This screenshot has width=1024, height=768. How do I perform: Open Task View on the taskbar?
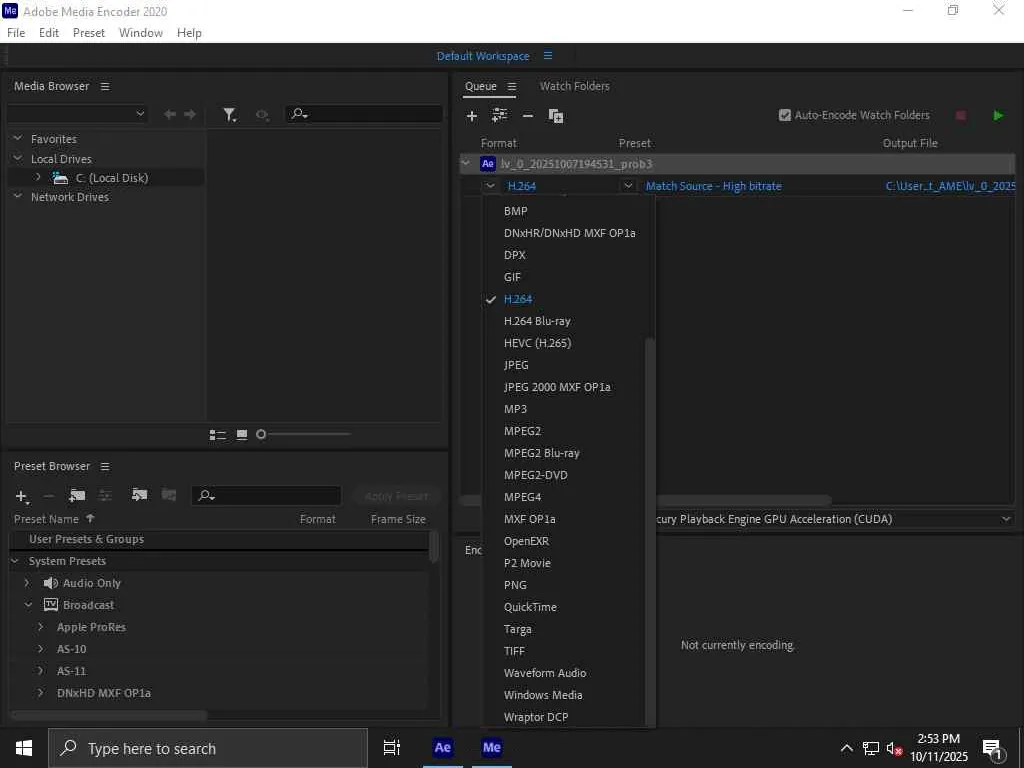pos(392,748)
